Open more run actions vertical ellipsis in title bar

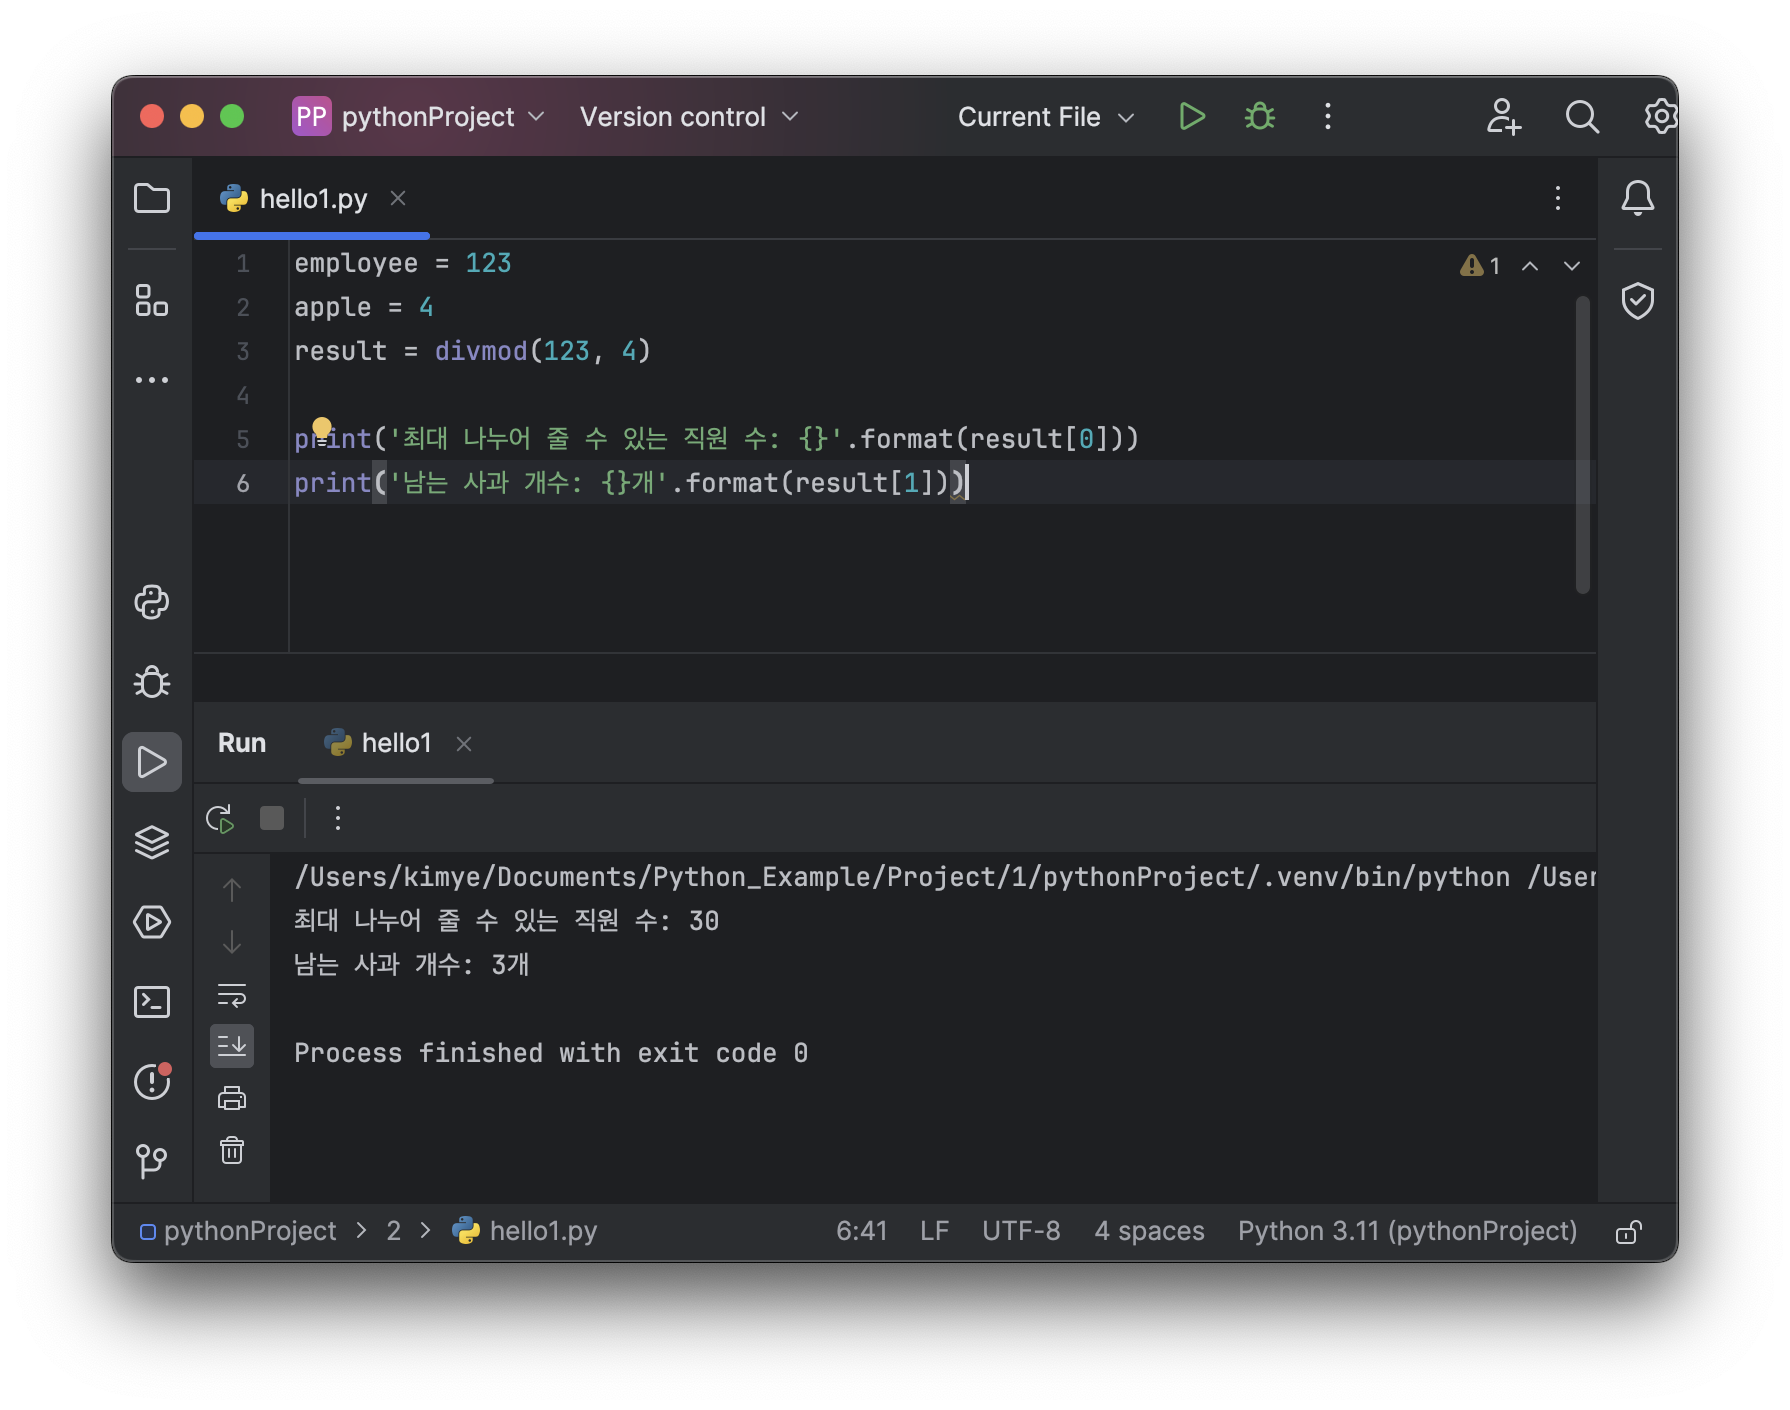(x=1328, y=117)
